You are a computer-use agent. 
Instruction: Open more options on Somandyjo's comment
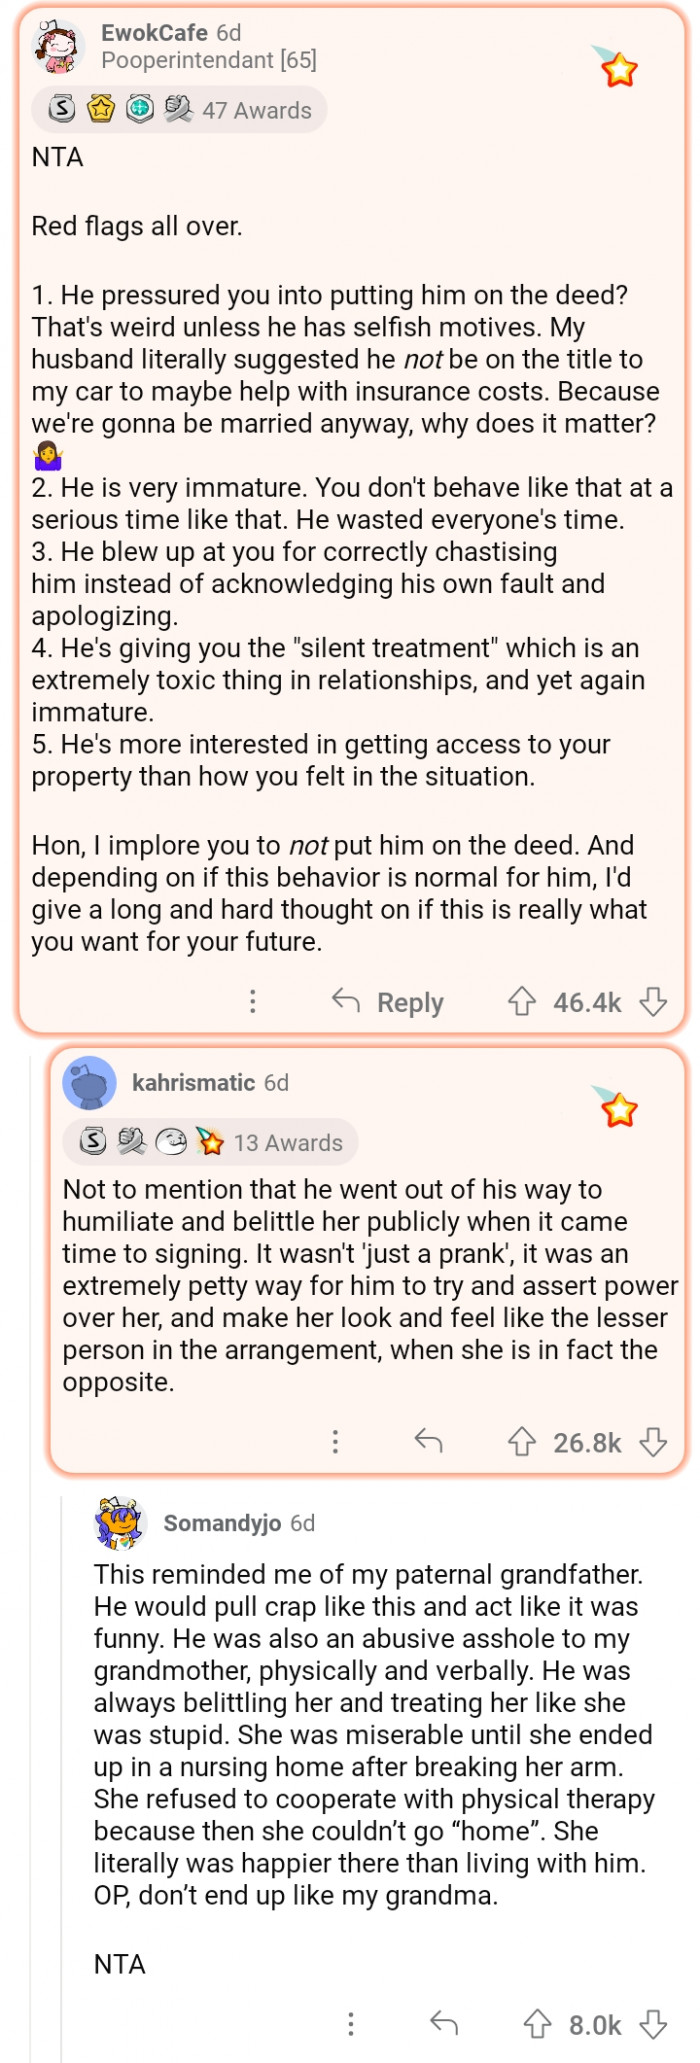click(350, 2024)
